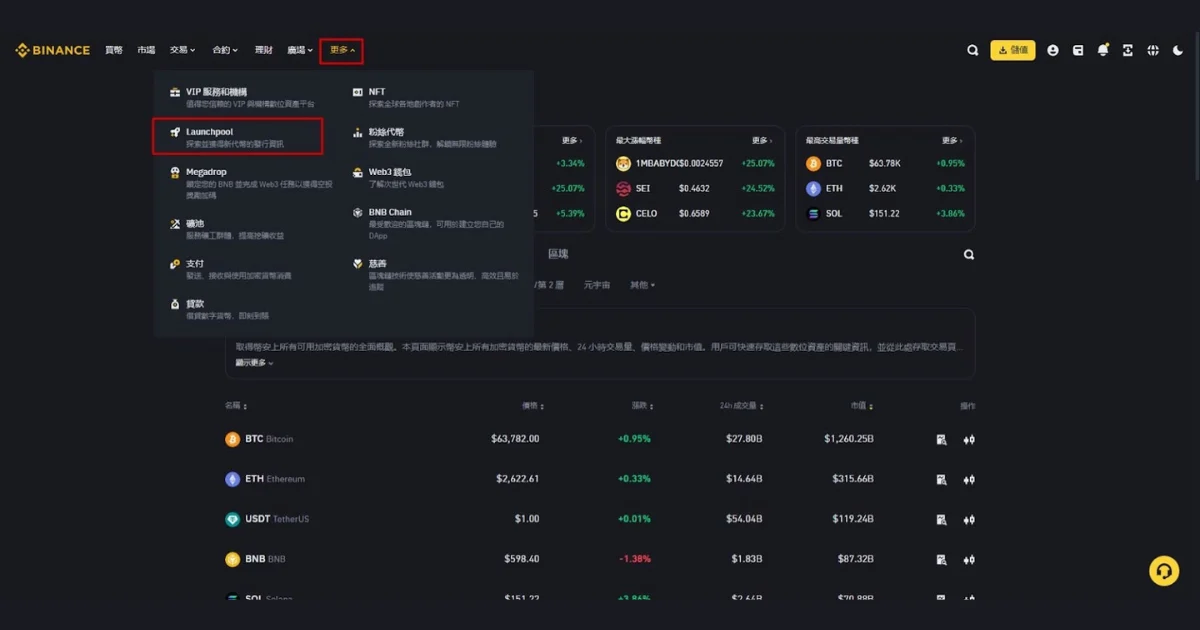
Task: Click USDT coin icon in table
Action: (x=233, y=519)
